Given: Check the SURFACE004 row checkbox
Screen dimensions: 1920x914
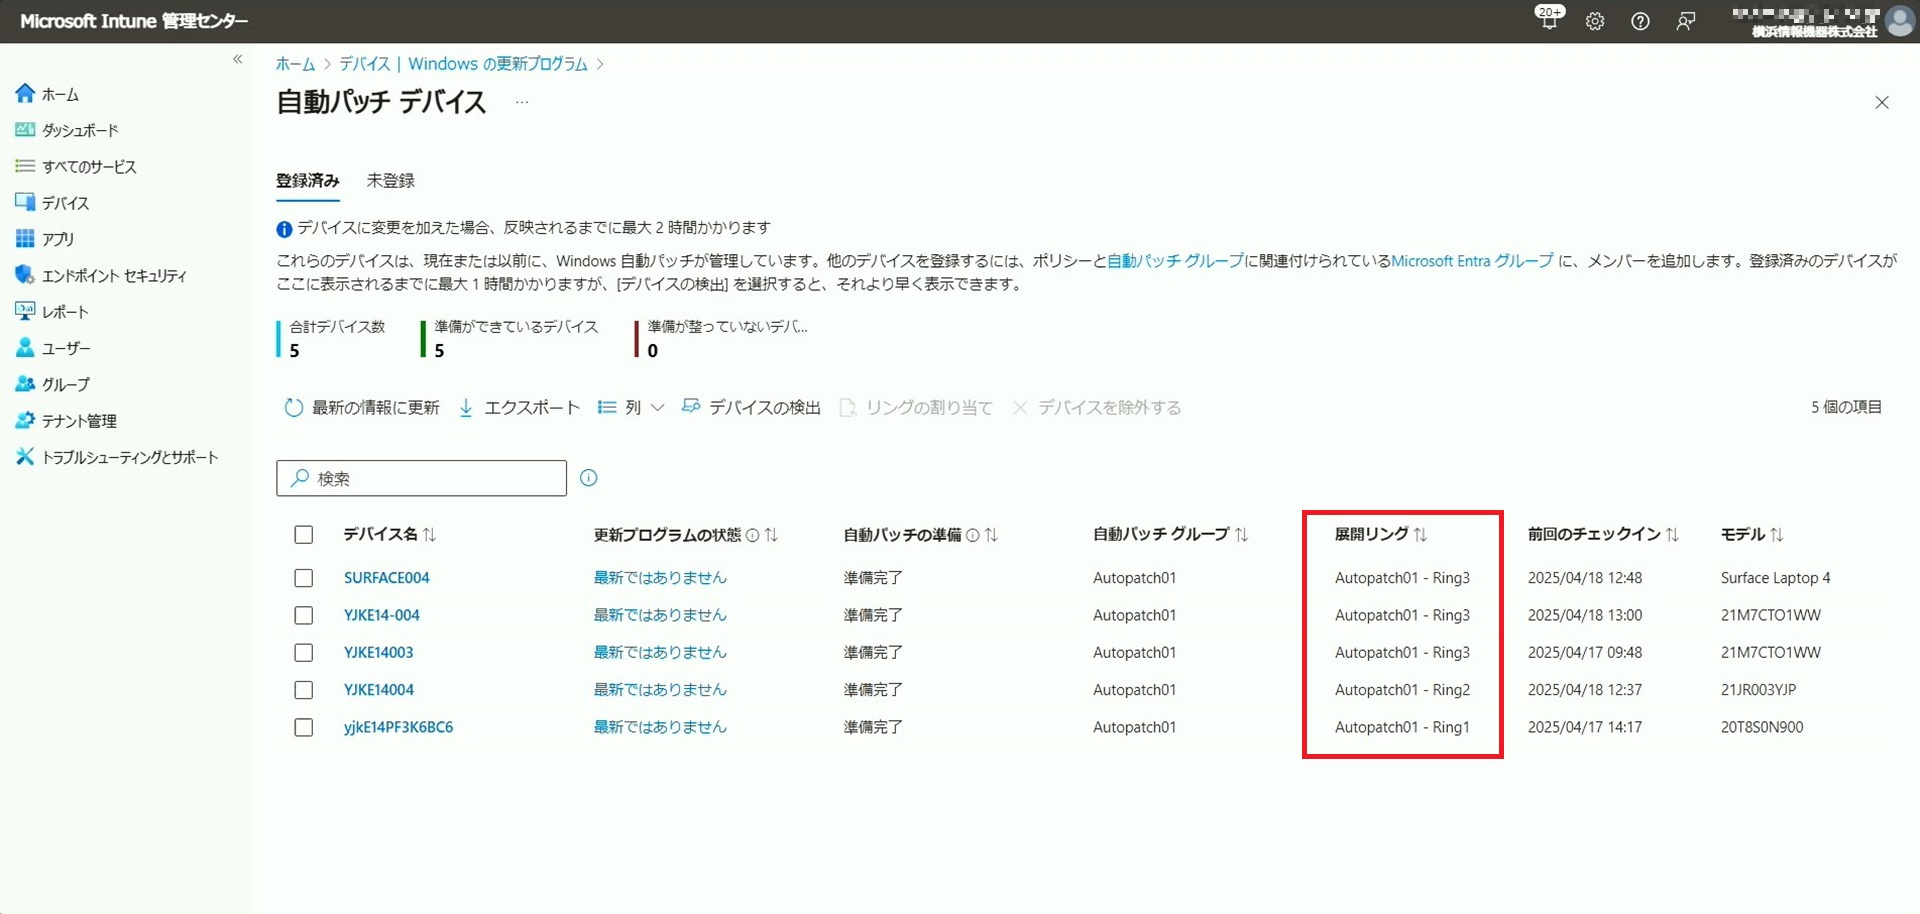Looking at the screenshot, I should coord(304,578).
